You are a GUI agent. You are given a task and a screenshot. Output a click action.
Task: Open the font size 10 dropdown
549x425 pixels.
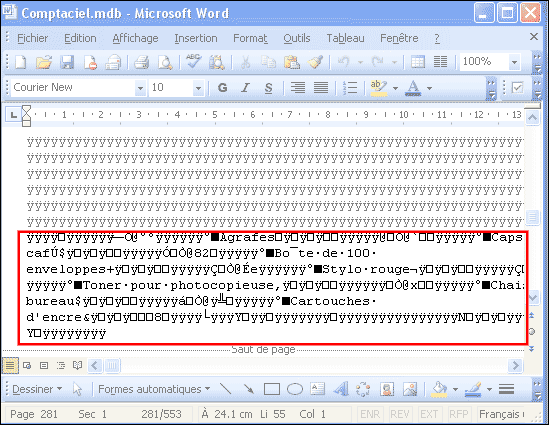pyautogui.click(x=198, y=88)
